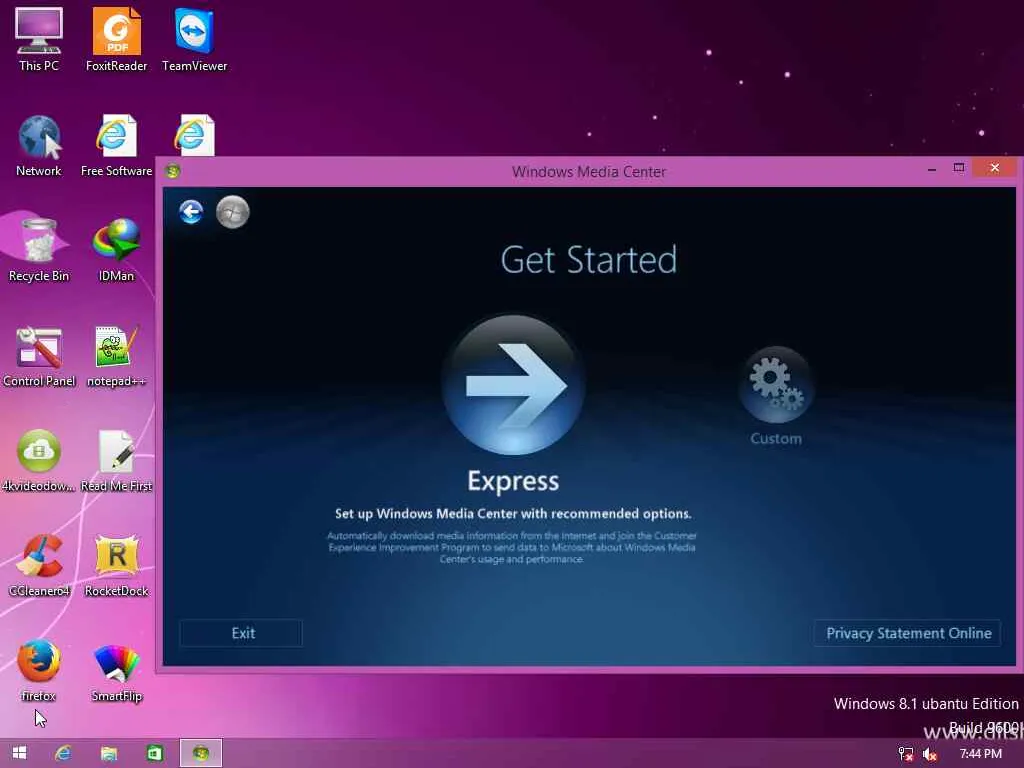Open This PC desktop icon
The height and width of the screenshot is (768, 1024).
[39, 39]
